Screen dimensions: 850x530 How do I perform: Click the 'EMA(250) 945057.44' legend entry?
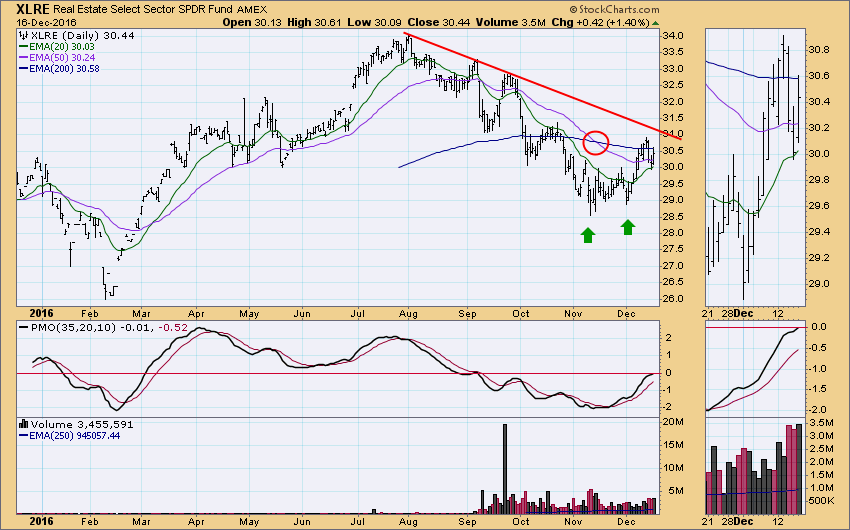(75, 436)
